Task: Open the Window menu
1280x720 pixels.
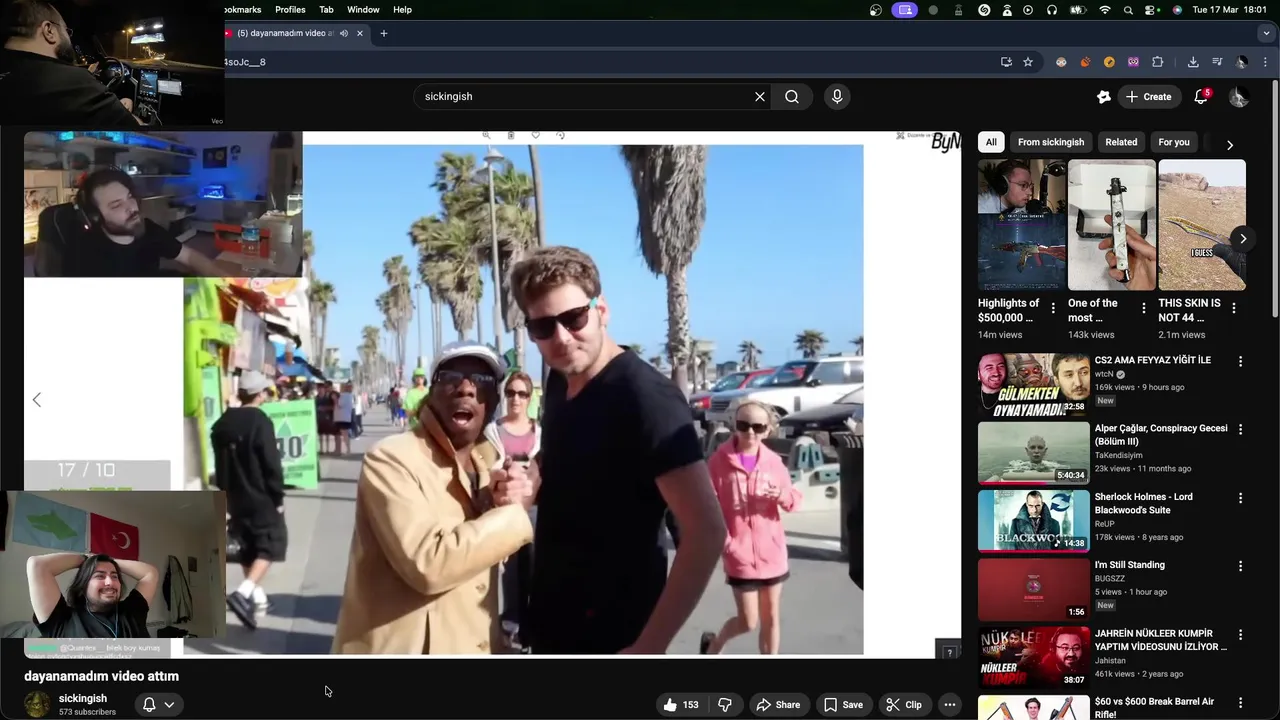Action: (363, 10)
